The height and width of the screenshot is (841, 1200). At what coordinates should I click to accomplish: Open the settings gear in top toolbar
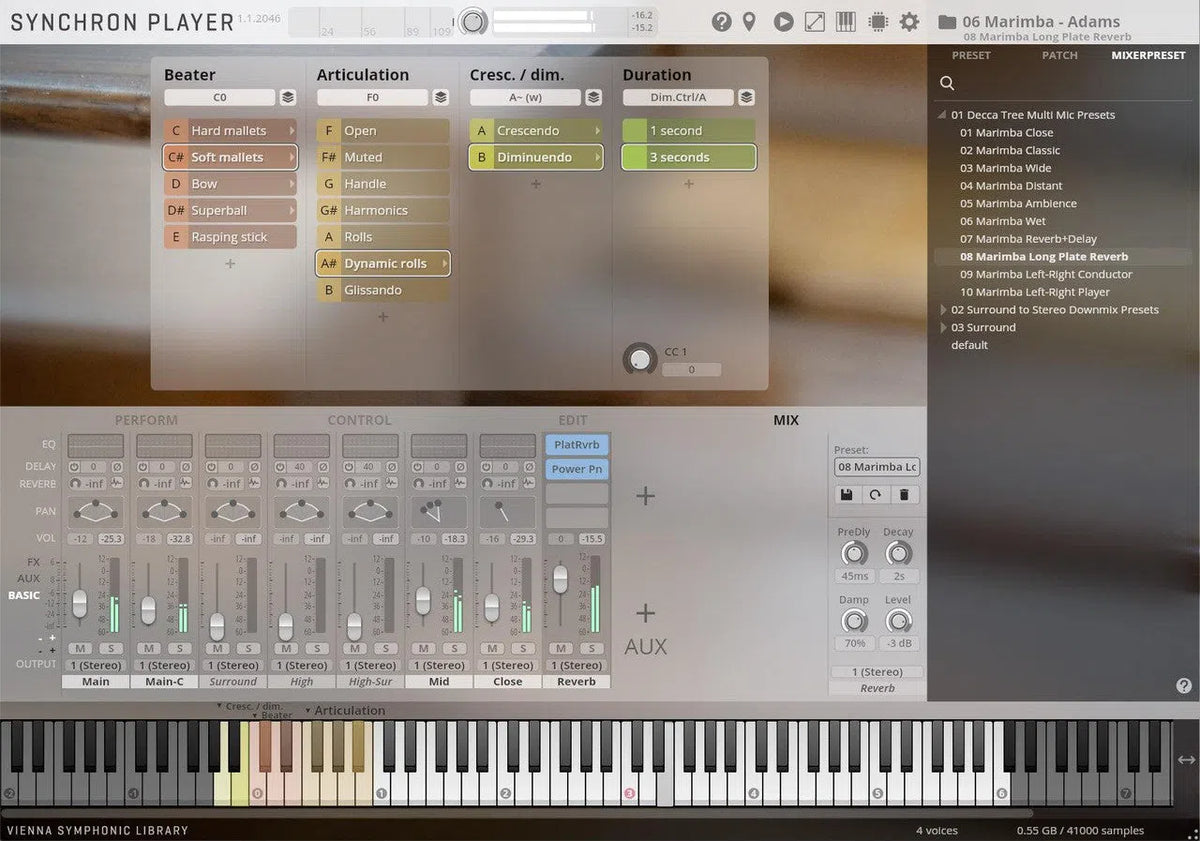[x=908, y=21]
